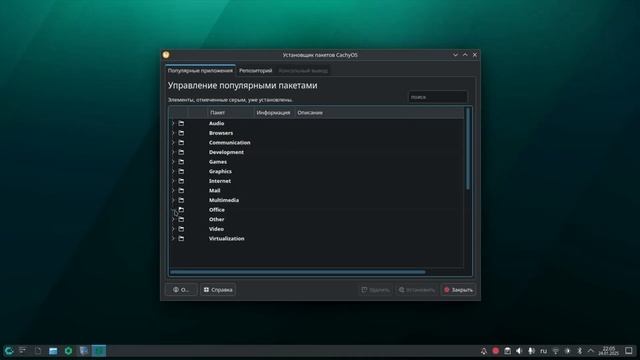Select the Video row label
Viewport: 640px width, 360px height.
(x=216, y=229)
